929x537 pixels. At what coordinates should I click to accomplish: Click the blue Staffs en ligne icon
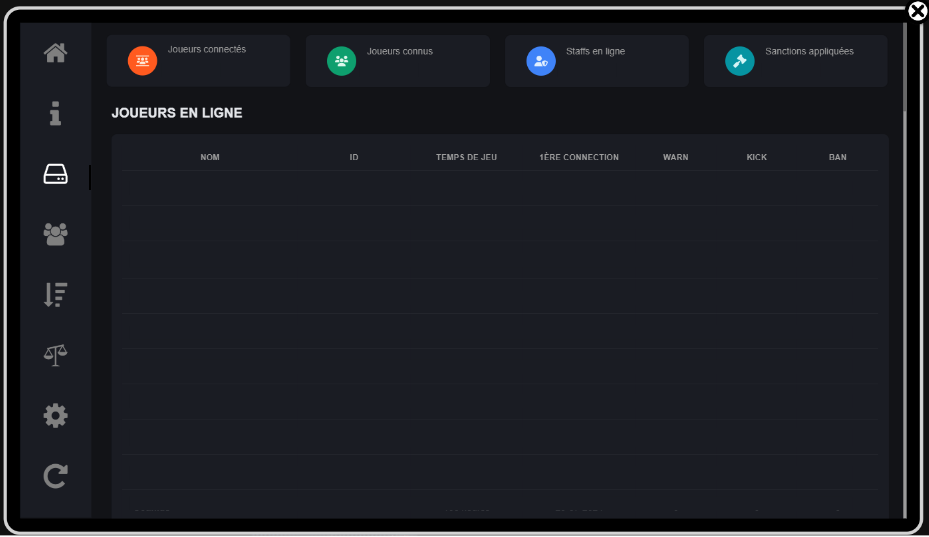point(541,61)
